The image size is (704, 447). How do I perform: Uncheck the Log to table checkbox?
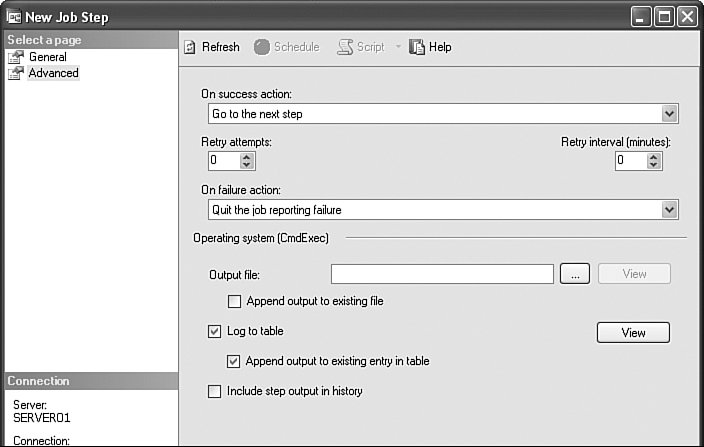[x=215, y=331]
